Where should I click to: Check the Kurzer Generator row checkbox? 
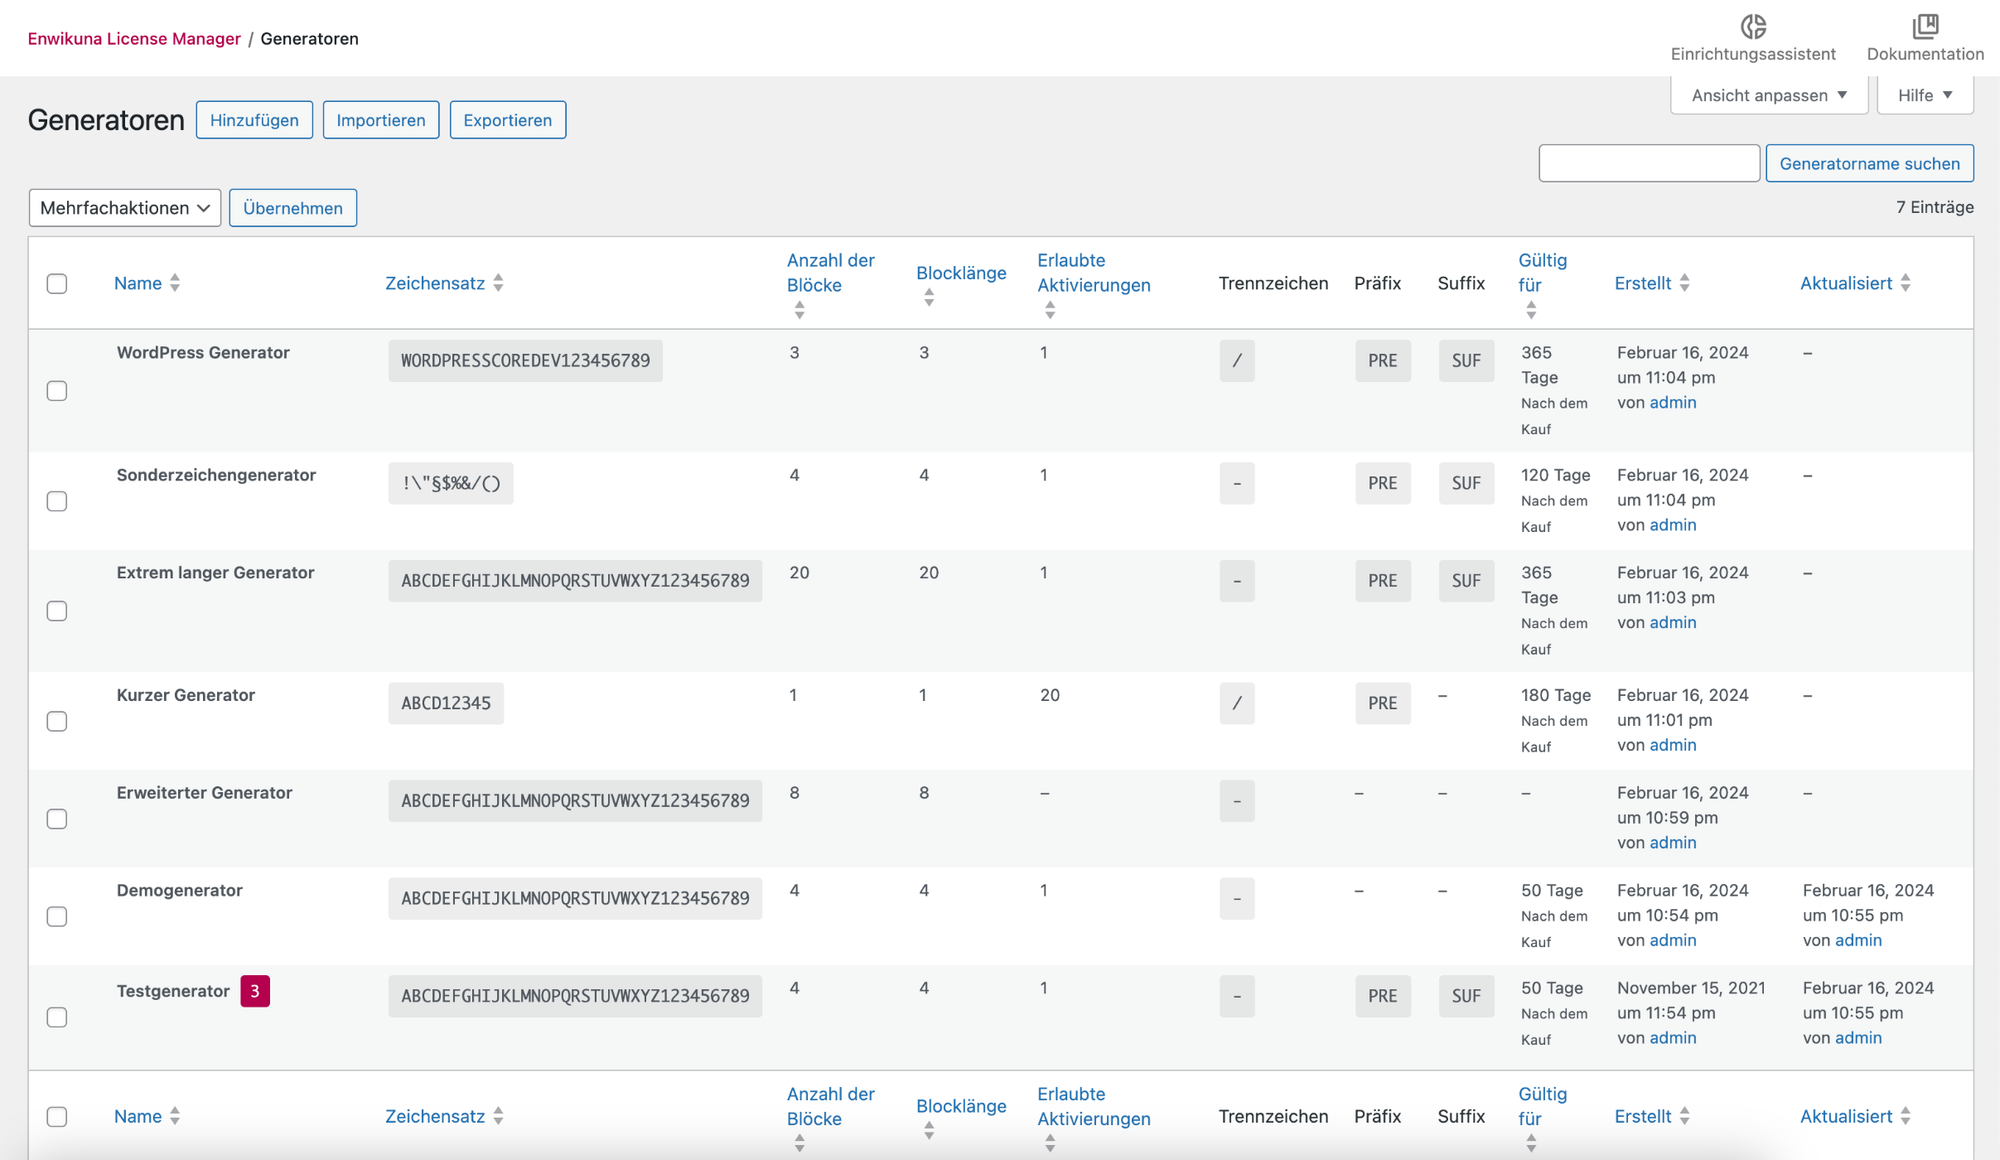click(x=57, y=721)
